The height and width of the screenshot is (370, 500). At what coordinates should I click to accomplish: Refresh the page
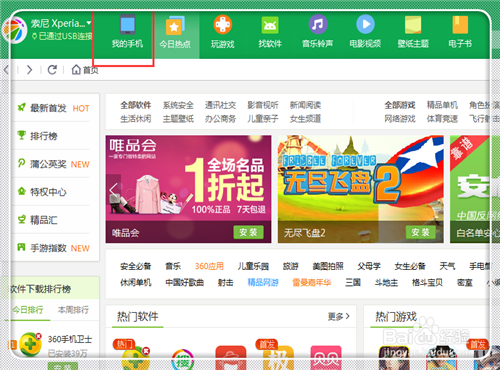tap(52, 70)
